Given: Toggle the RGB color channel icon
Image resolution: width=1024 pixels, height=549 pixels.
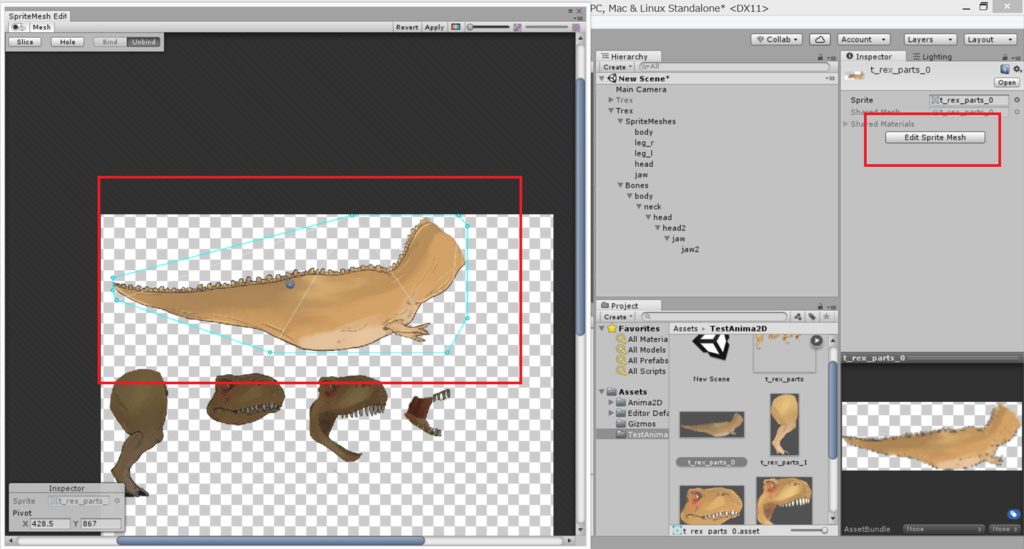Looking at the screenshot, I should click(456, 27).
